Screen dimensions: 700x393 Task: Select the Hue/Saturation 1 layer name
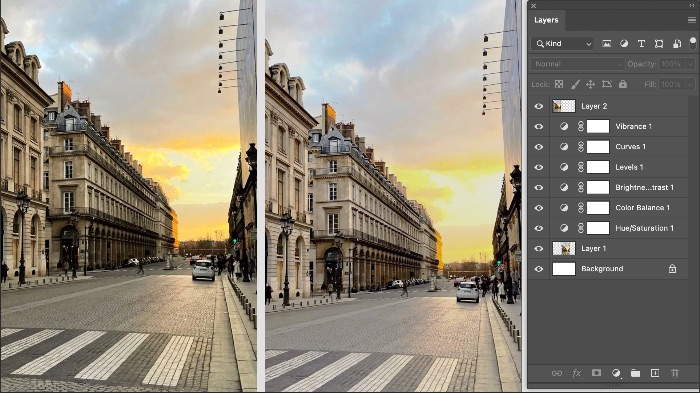tap(645, 228)
